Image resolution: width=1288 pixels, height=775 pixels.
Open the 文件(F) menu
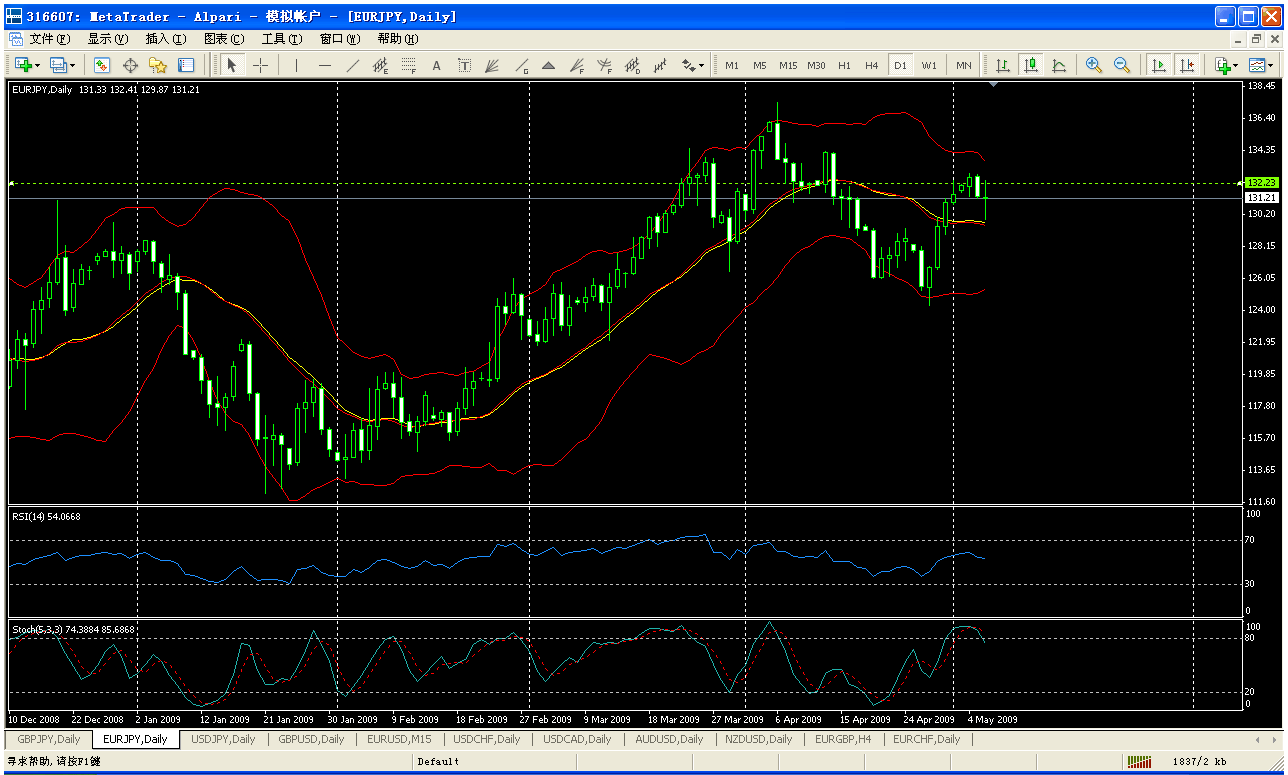tap(50, 39)
